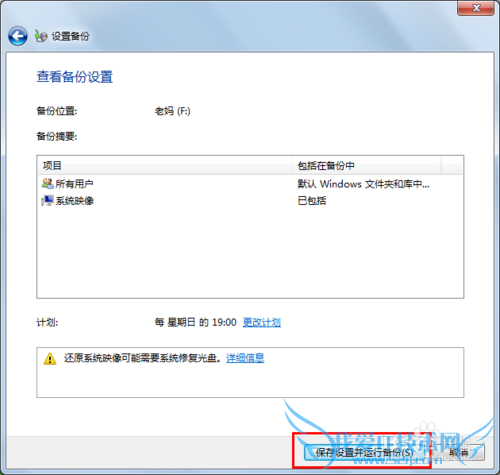Click the 默认 Windows 文件夹和库中... cell

[363, 184]
